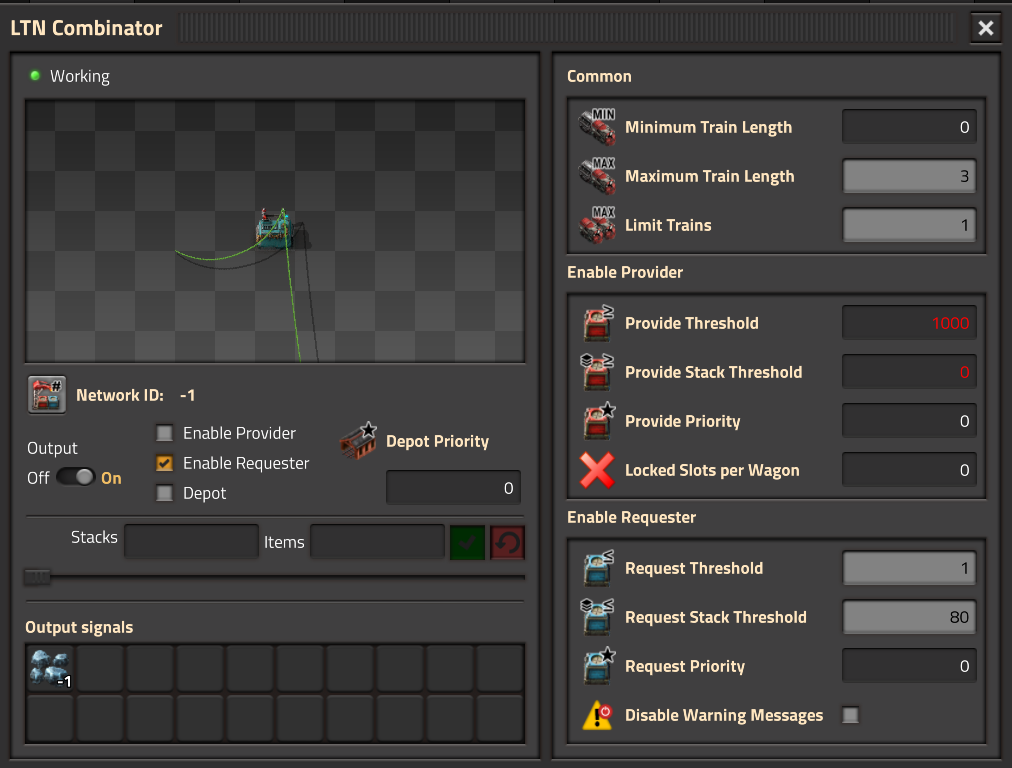Image resolution: width=1012 pixels, height=768 pixels.
Task: Enable the Provider checkbox
Action: (165, 432)
